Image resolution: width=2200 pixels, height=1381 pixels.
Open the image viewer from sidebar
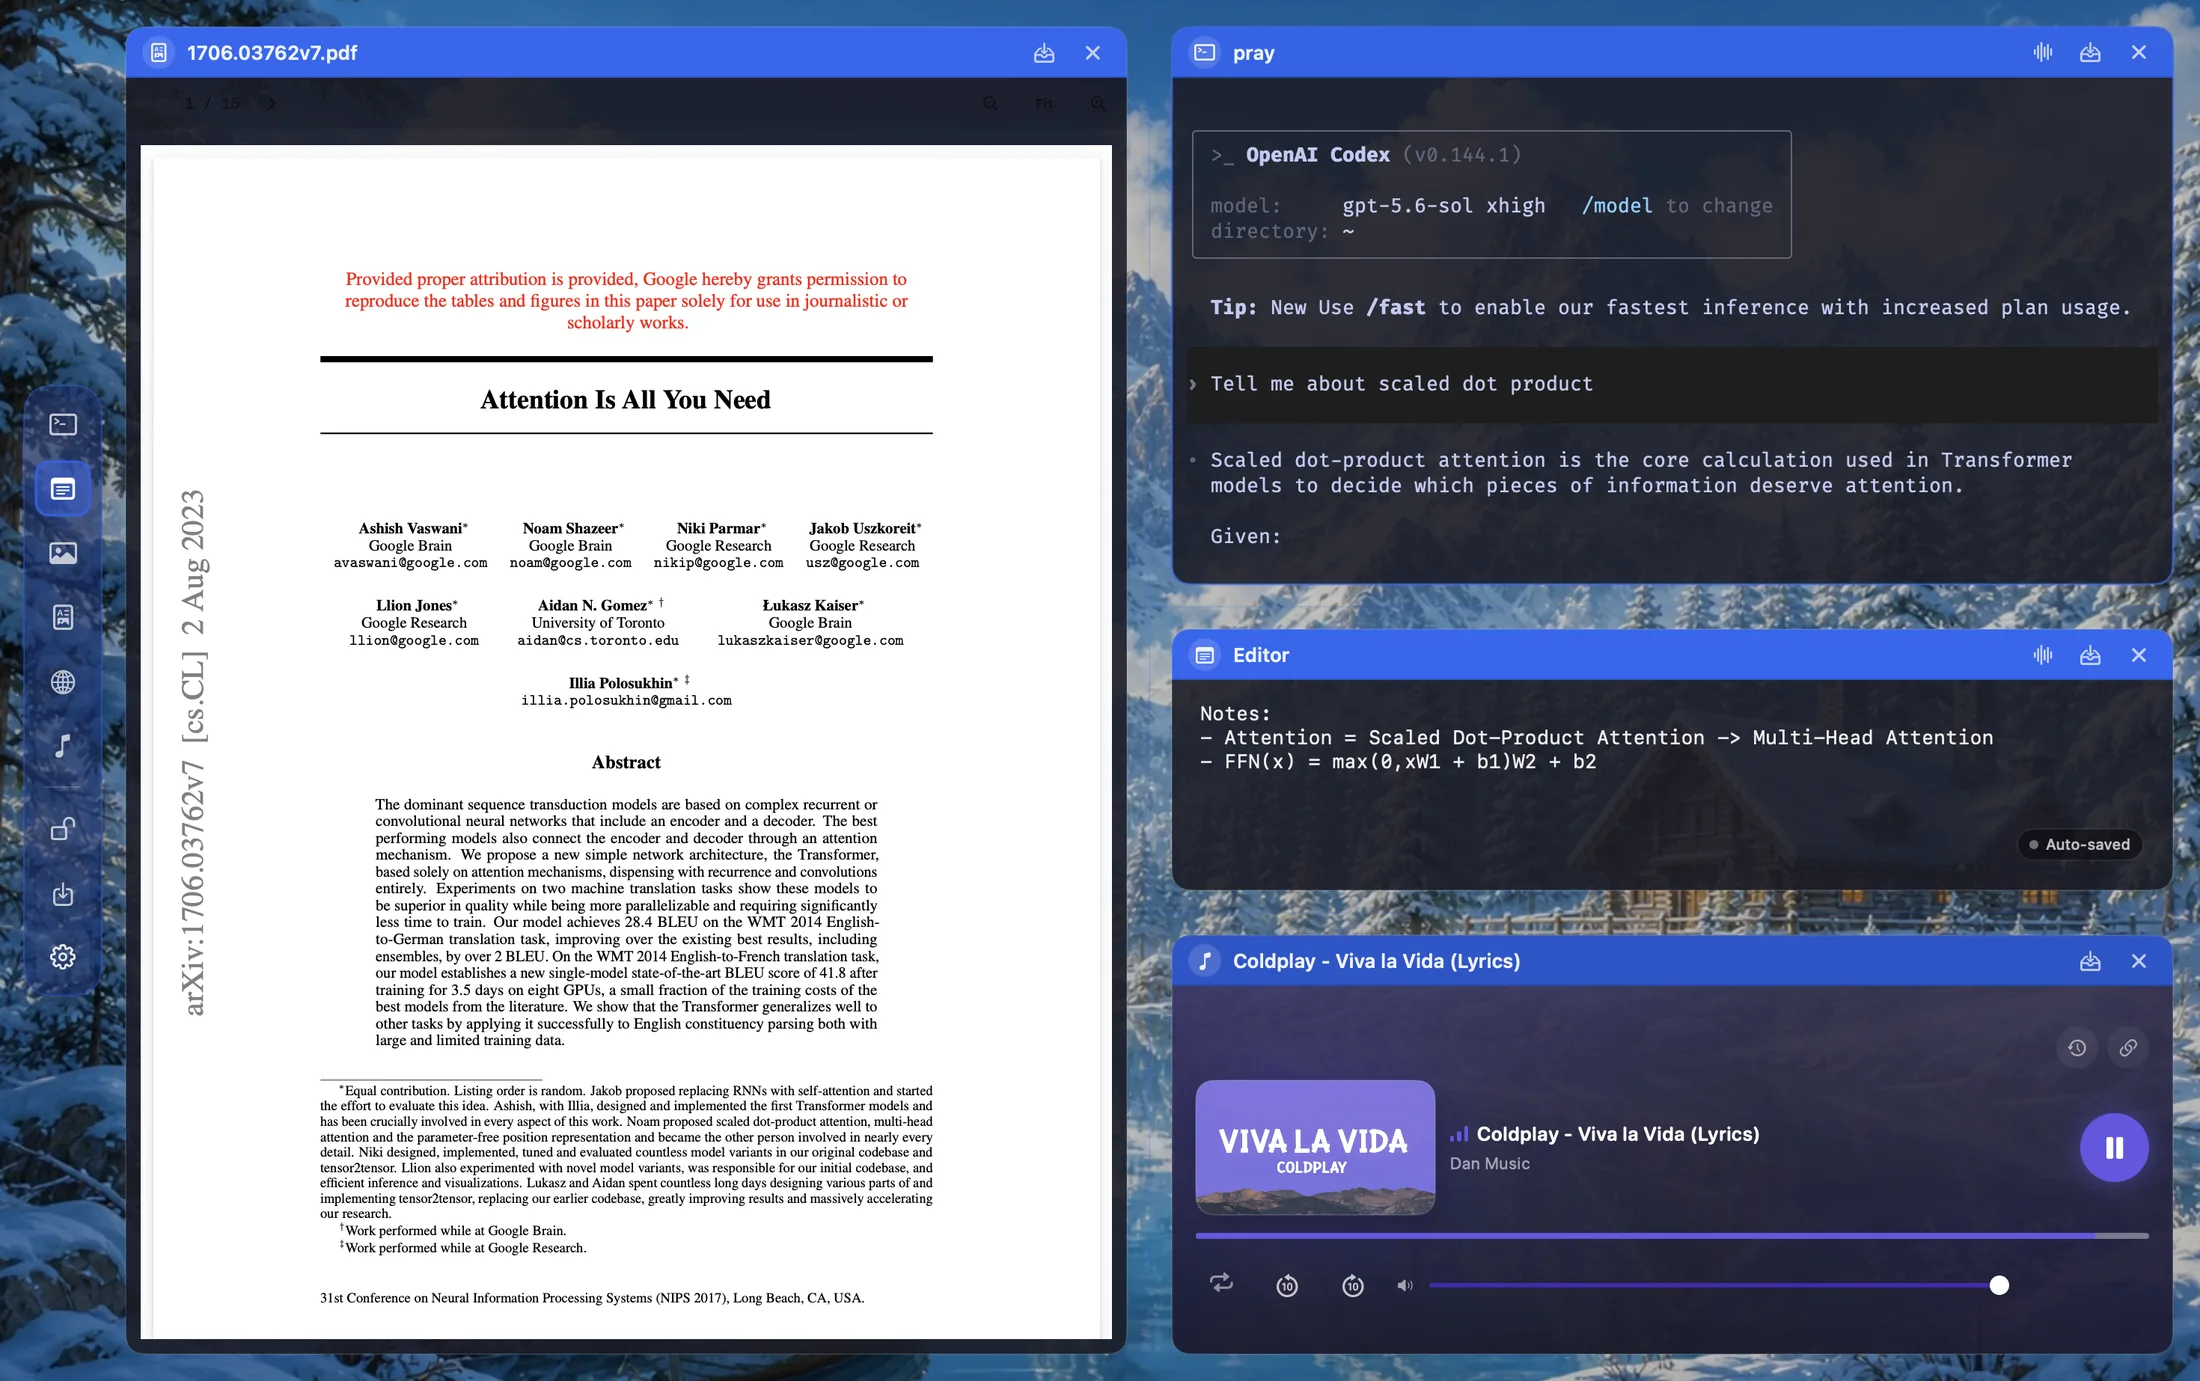[x=63, y=553]
